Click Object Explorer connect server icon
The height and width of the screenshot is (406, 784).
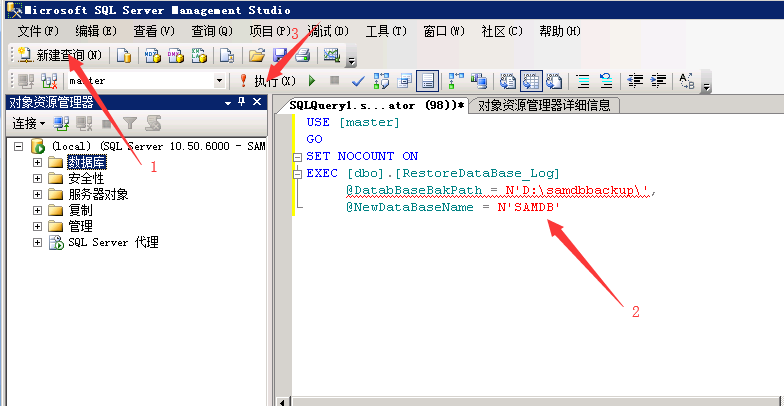62,123
